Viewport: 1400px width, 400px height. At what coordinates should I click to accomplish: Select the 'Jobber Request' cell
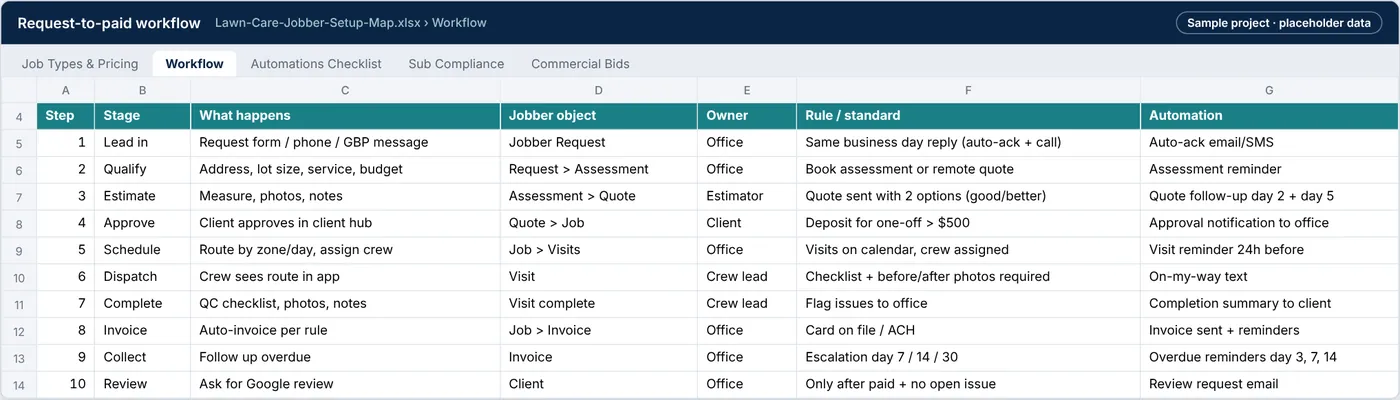(x=599, y=143)
